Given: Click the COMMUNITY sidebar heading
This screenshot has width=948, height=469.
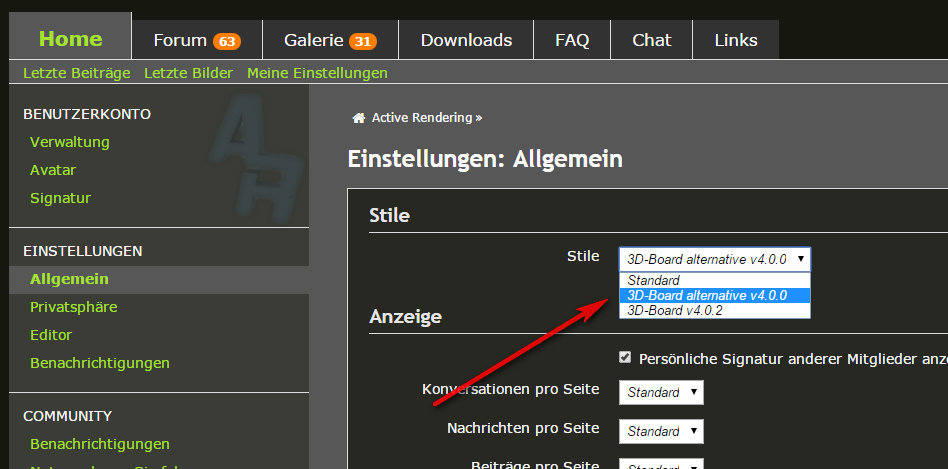Looking at the screenshot, I should tap(68, 416).
